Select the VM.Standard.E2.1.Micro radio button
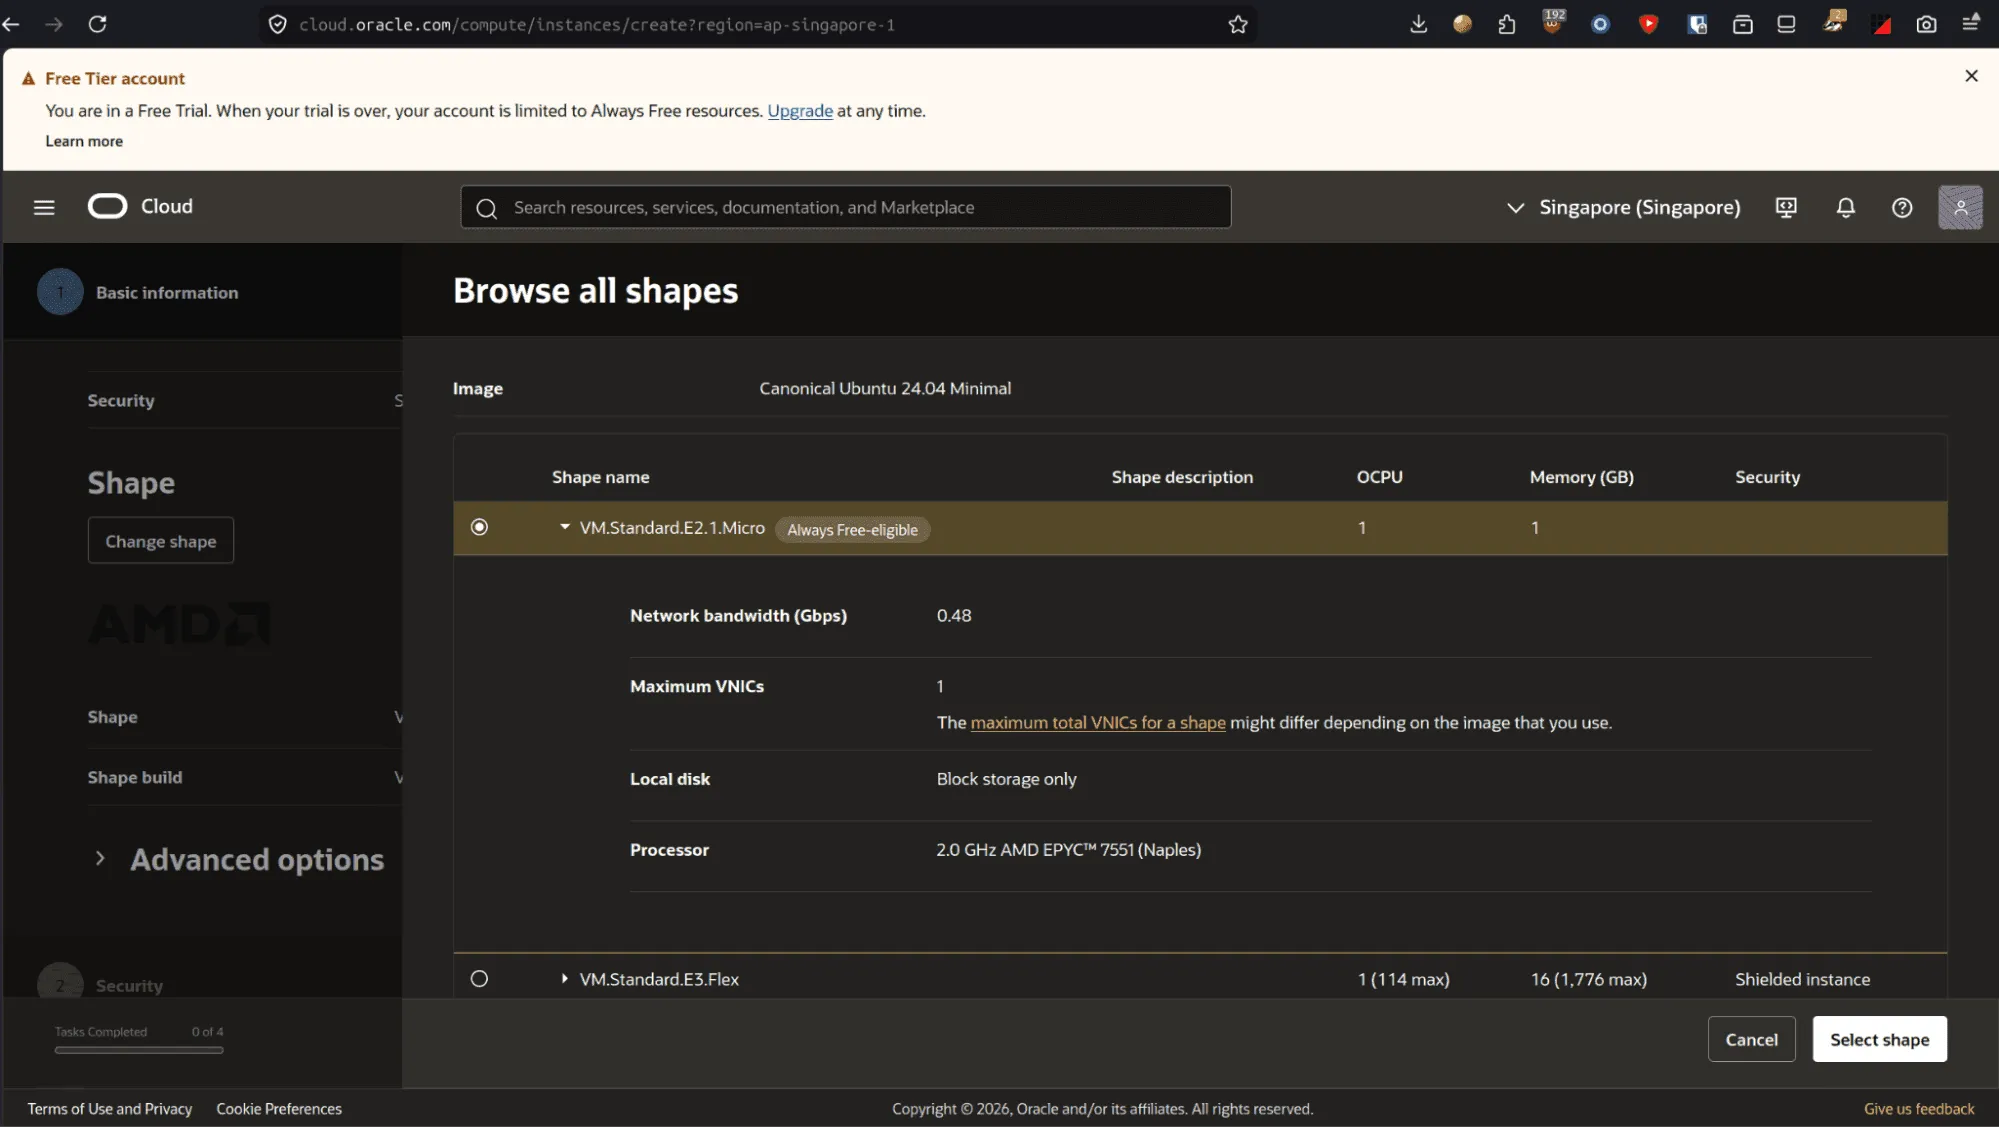Image resolution: width=1999 pixels, height=1128 pixels. click(480, 527)
